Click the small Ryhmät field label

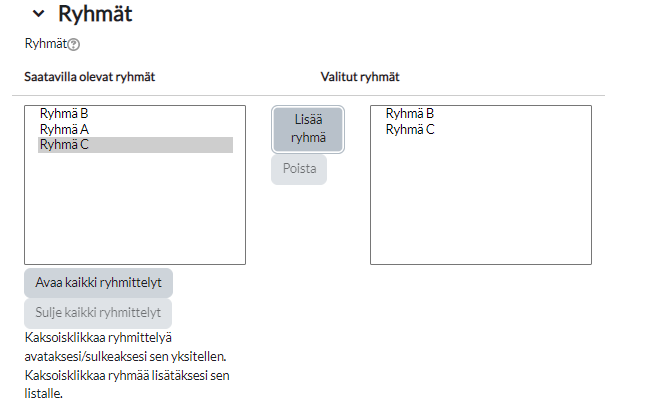(x=45, y=44)
